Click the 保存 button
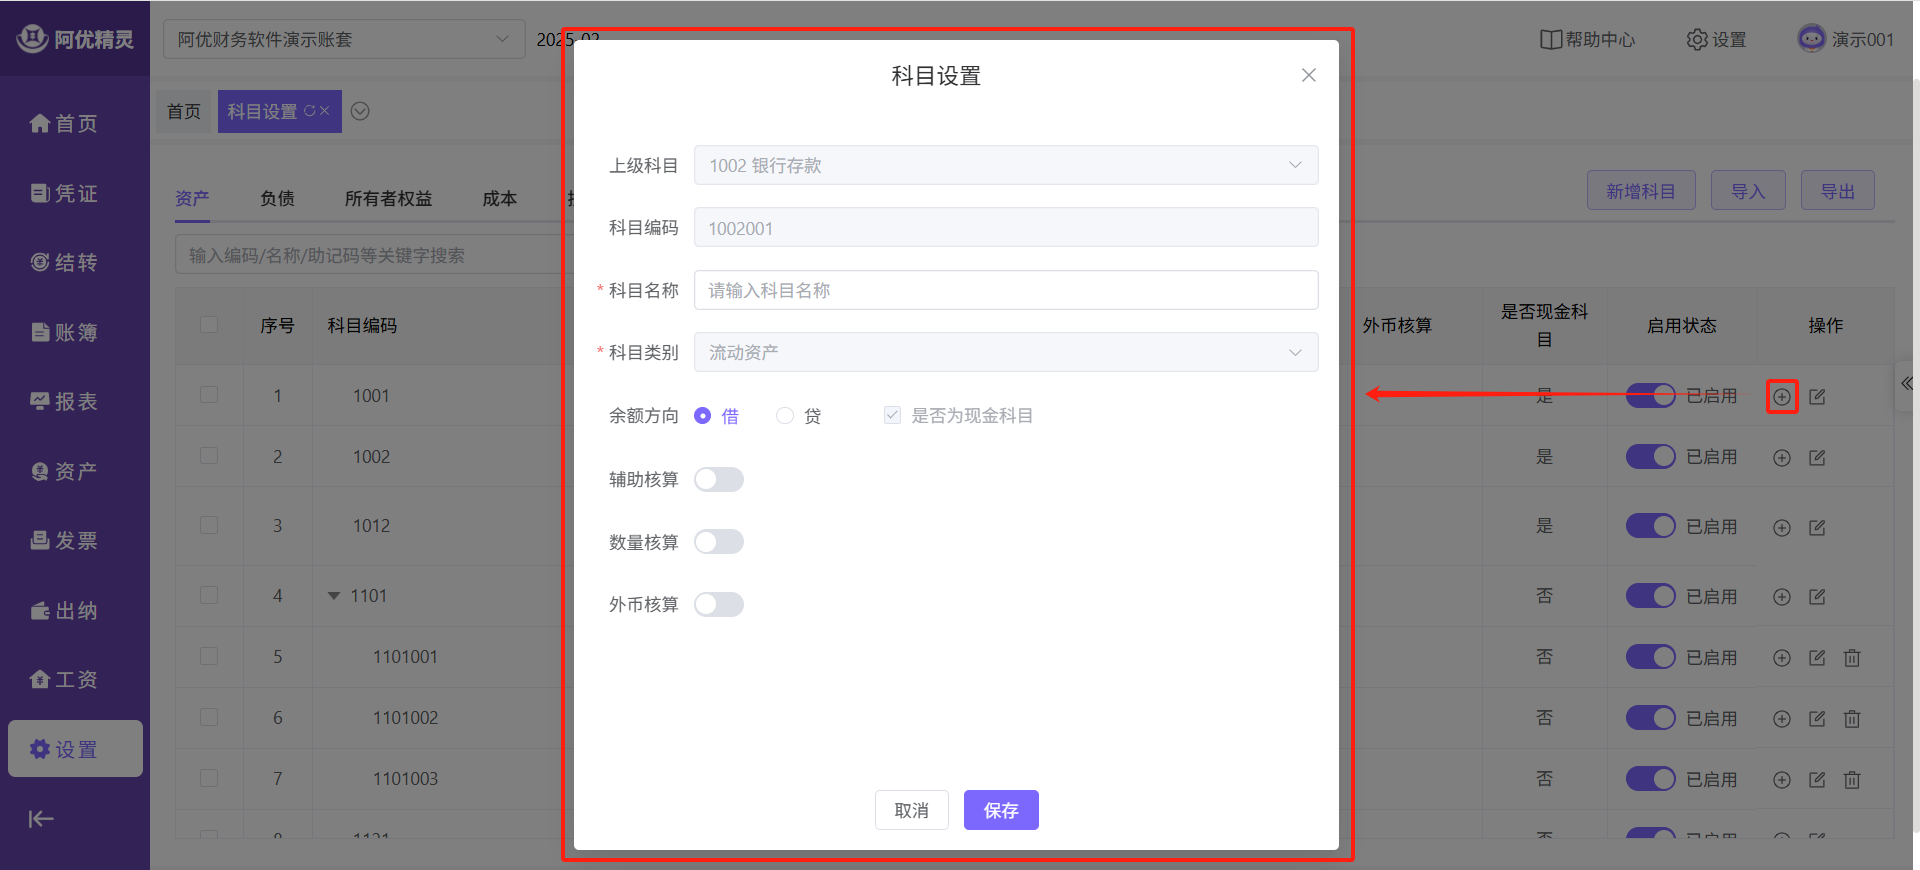1920x870 pixels. 1000,810
